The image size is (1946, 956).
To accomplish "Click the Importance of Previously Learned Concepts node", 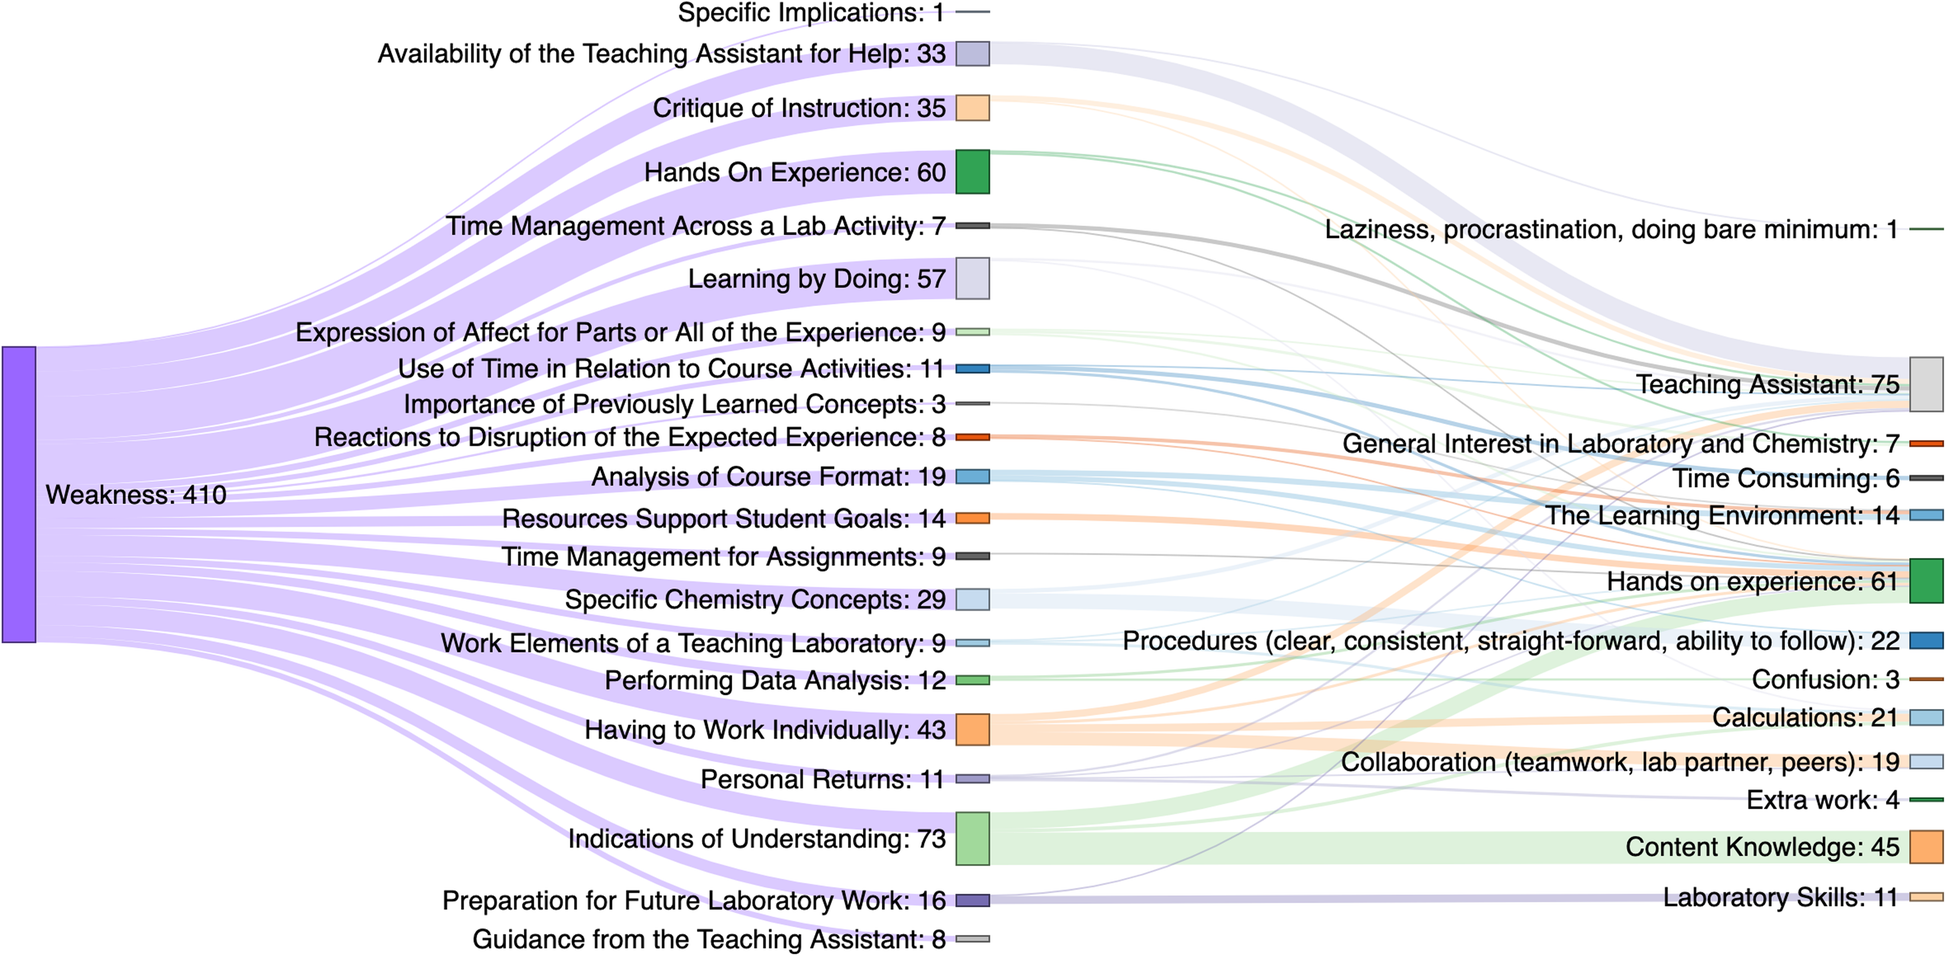I will pos(972,404).
